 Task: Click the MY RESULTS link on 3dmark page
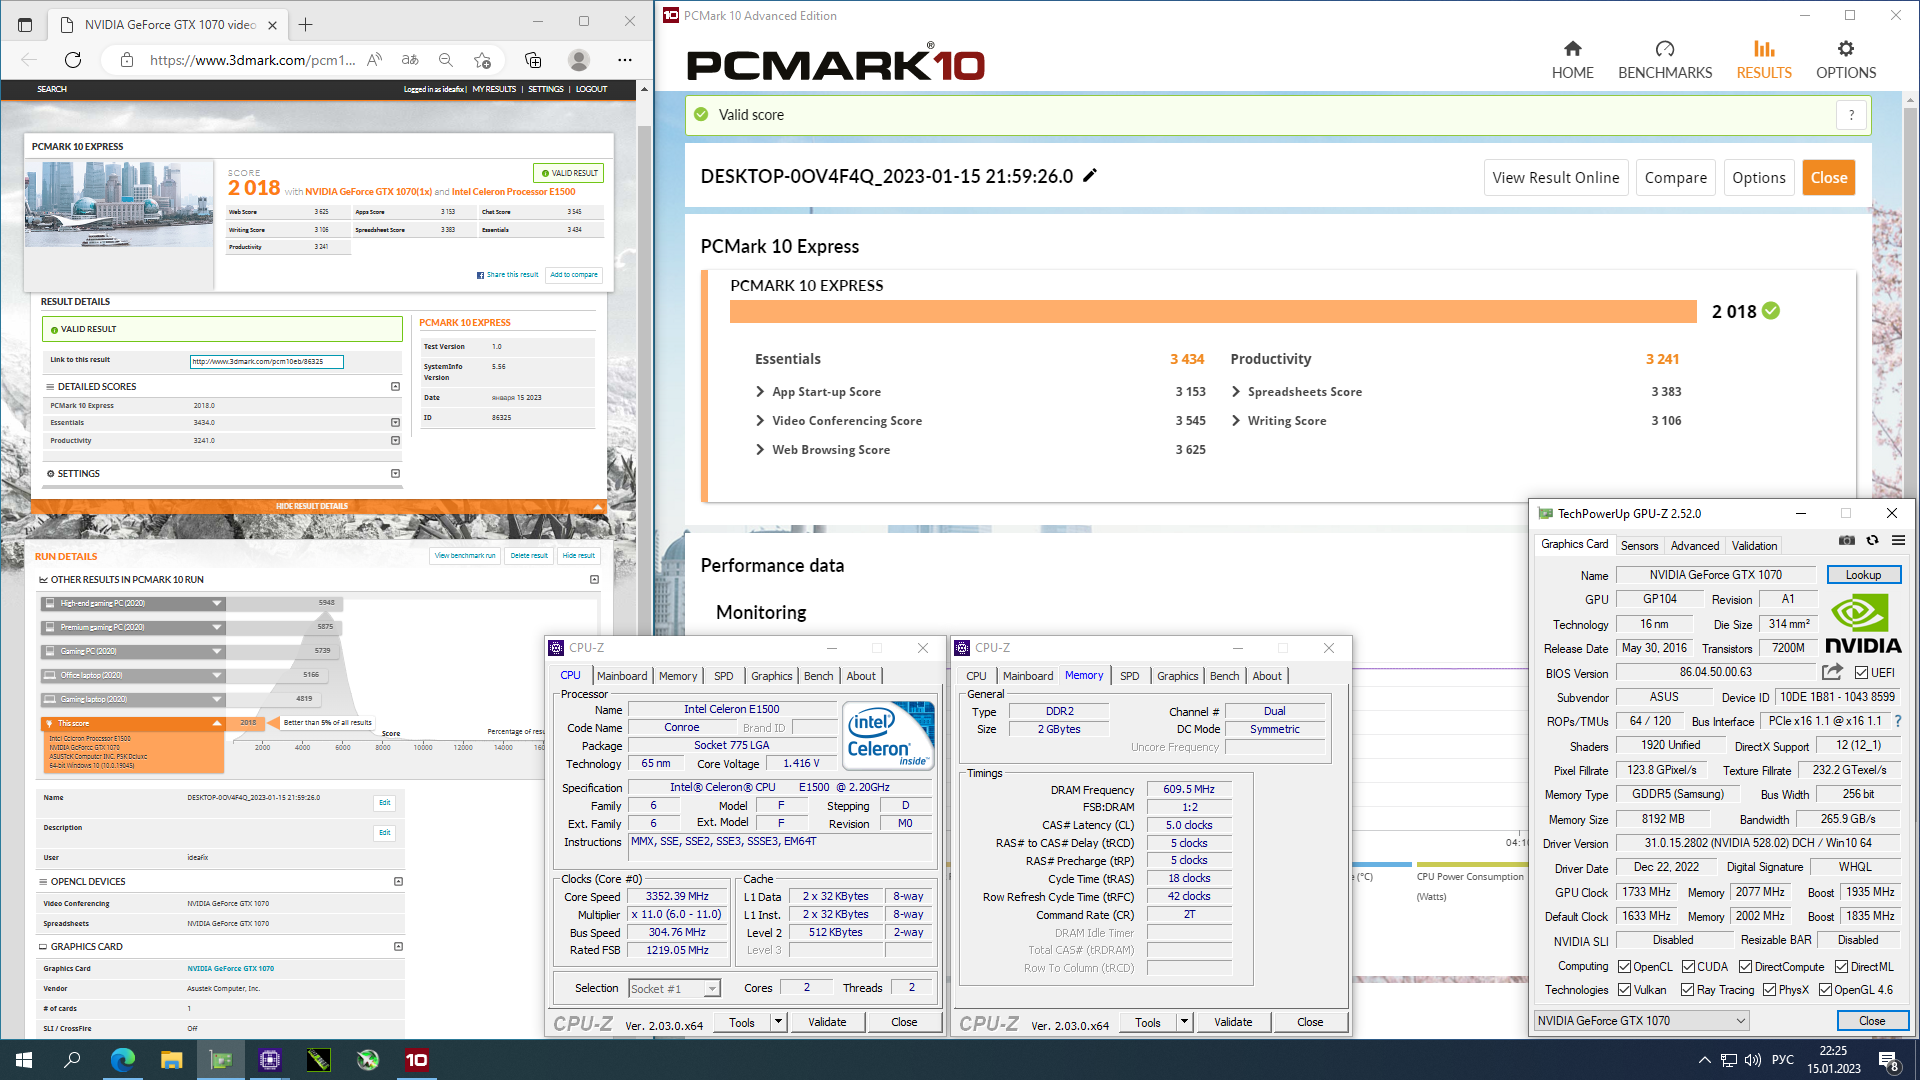pos(494,89)
